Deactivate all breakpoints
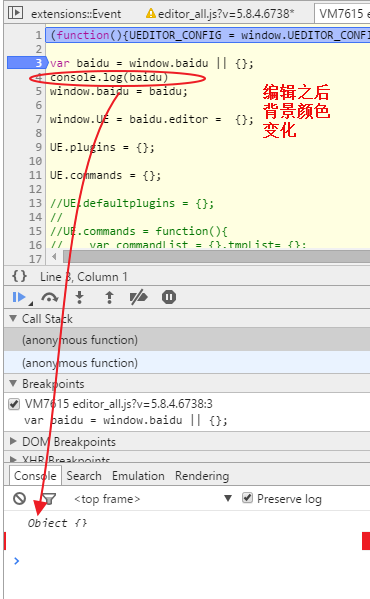Image resolution: width=370 pixels, height=599 pixels. (x=139, y=297)
